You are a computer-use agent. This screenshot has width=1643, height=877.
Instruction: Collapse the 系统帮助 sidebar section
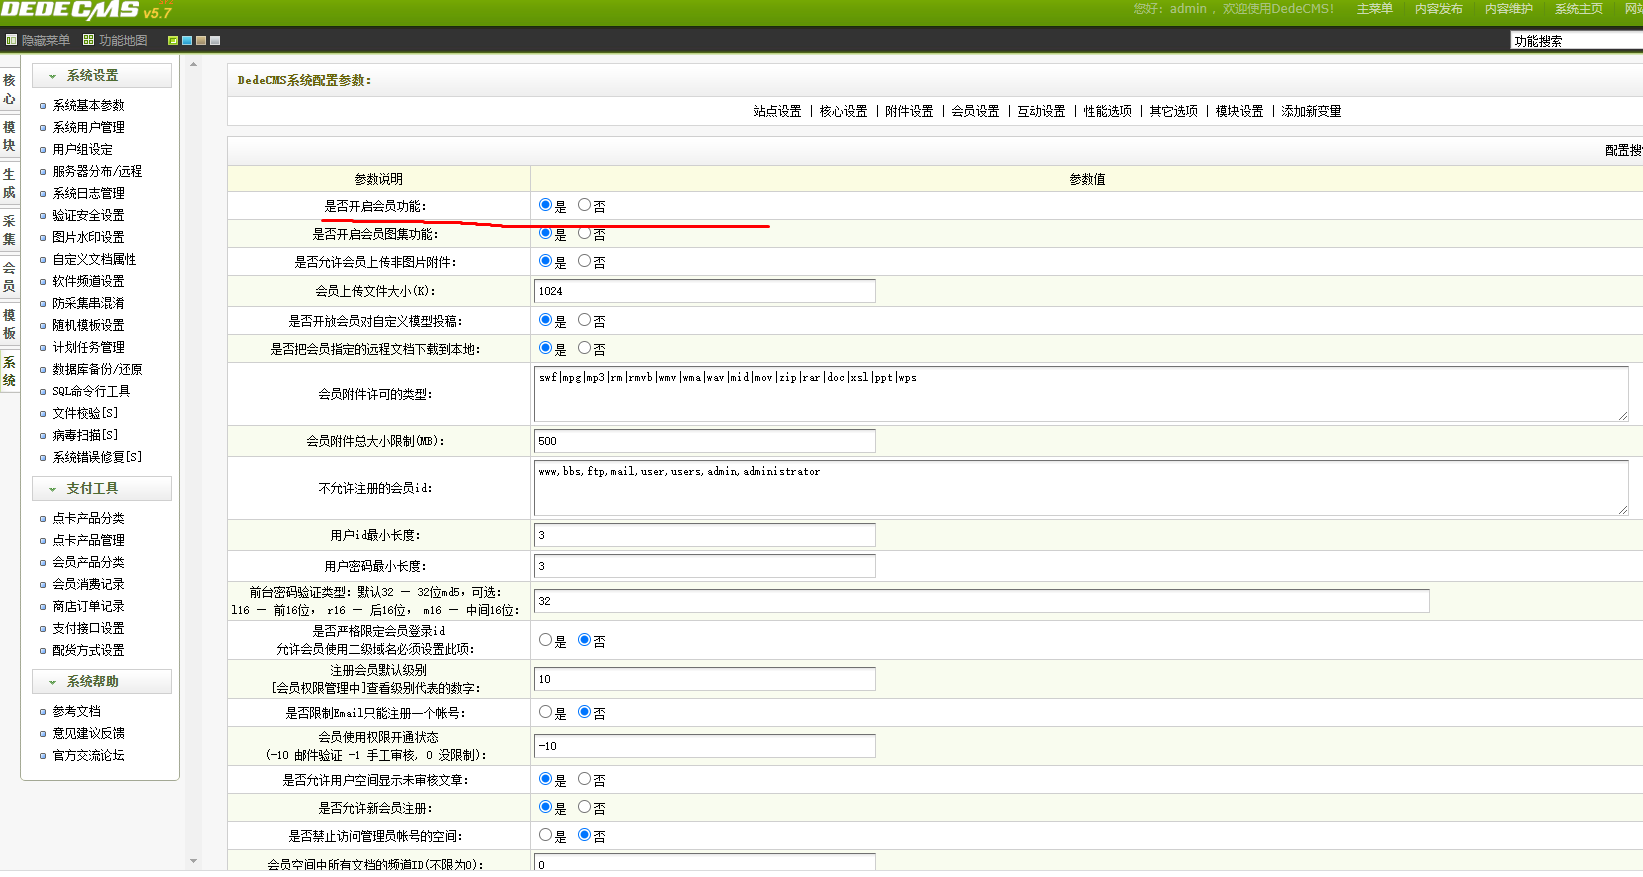pyautogui.click(x=53, y=682)
